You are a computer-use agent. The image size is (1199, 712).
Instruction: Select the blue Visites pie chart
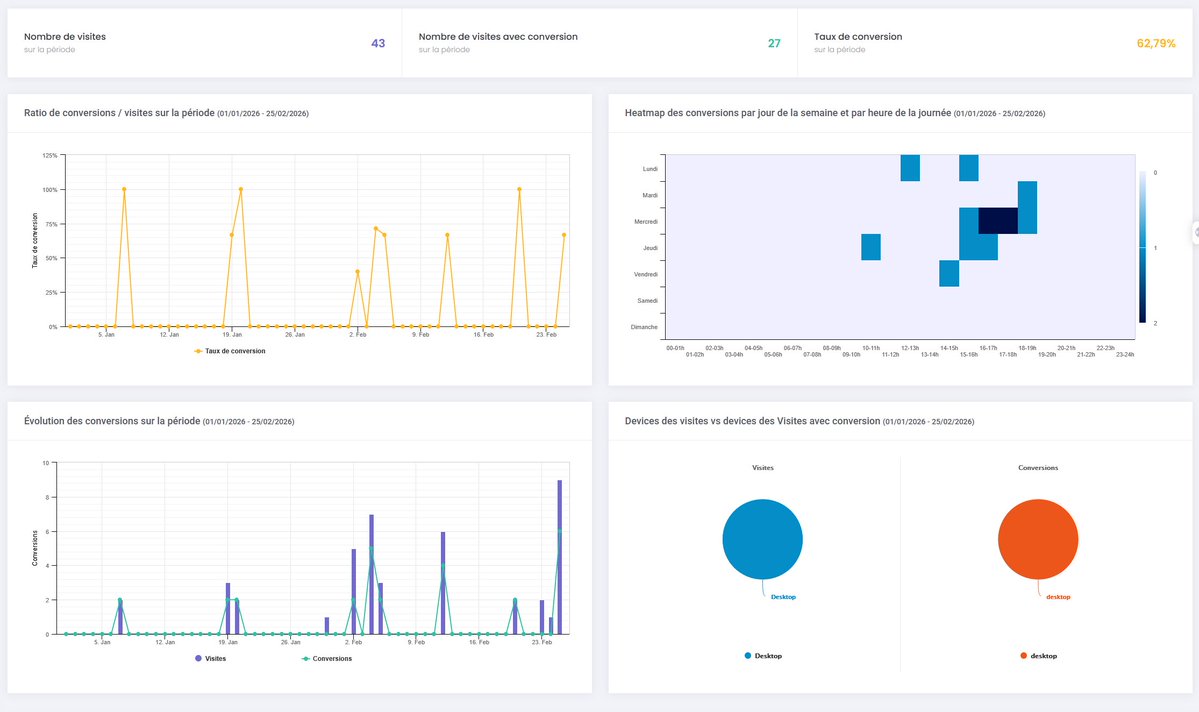pyautogui.click(x=762, y=539)
